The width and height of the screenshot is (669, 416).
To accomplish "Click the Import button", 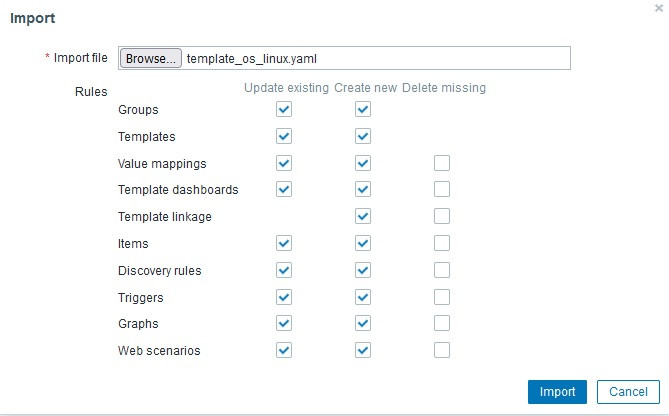I will tap(557, 392).
